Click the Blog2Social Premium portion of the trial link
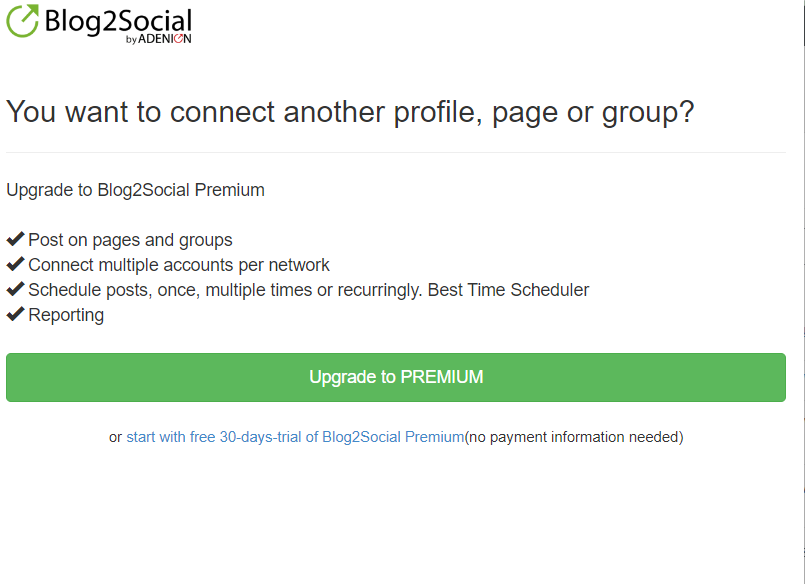The width and height of the screenshot is (805, 584). pos(393,437)
